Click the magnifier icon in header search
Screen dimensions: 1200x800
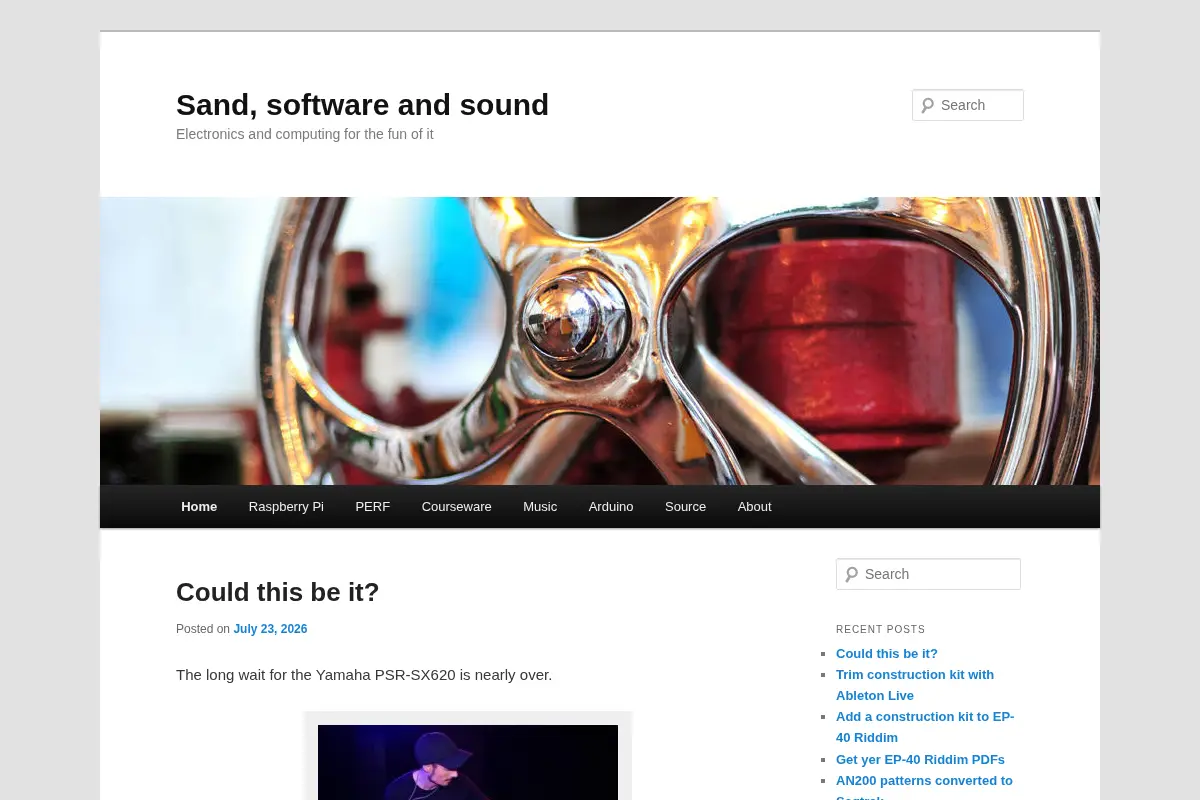click(x=927, y=105)
